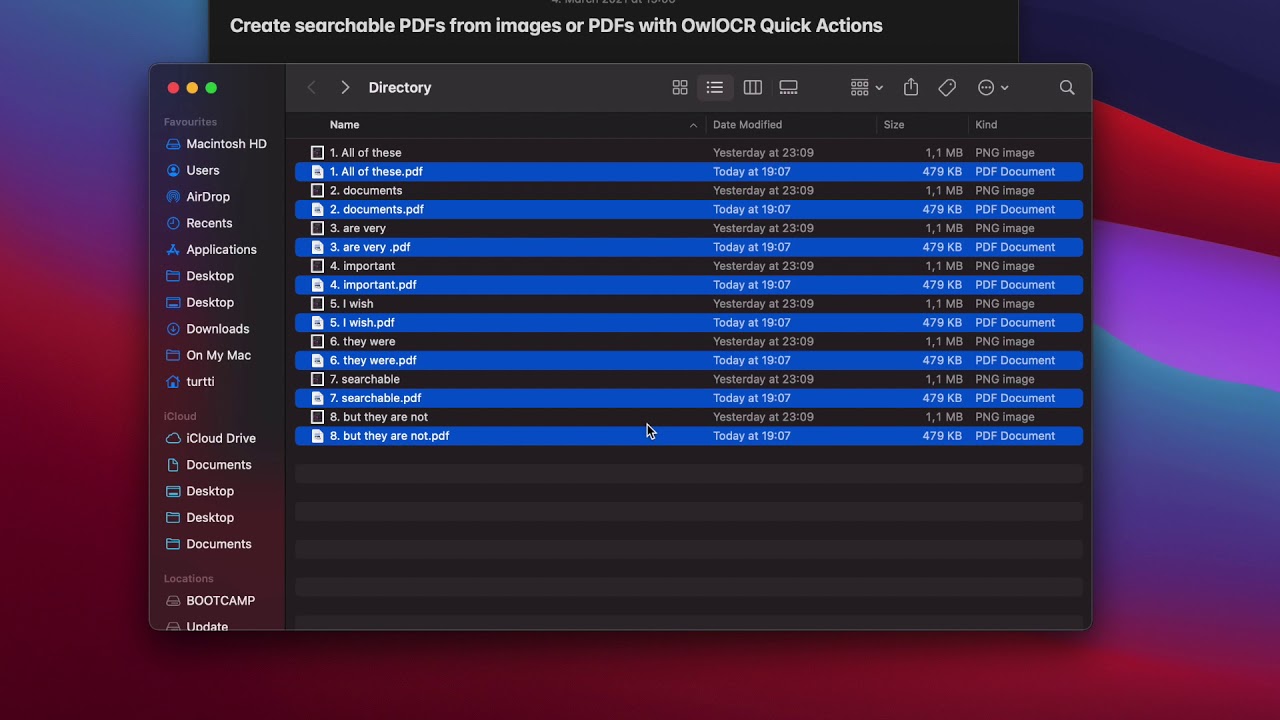This screenshot has height=720, width=1280.
Task: Select the '4. important' PNG image
Action: 689,266
